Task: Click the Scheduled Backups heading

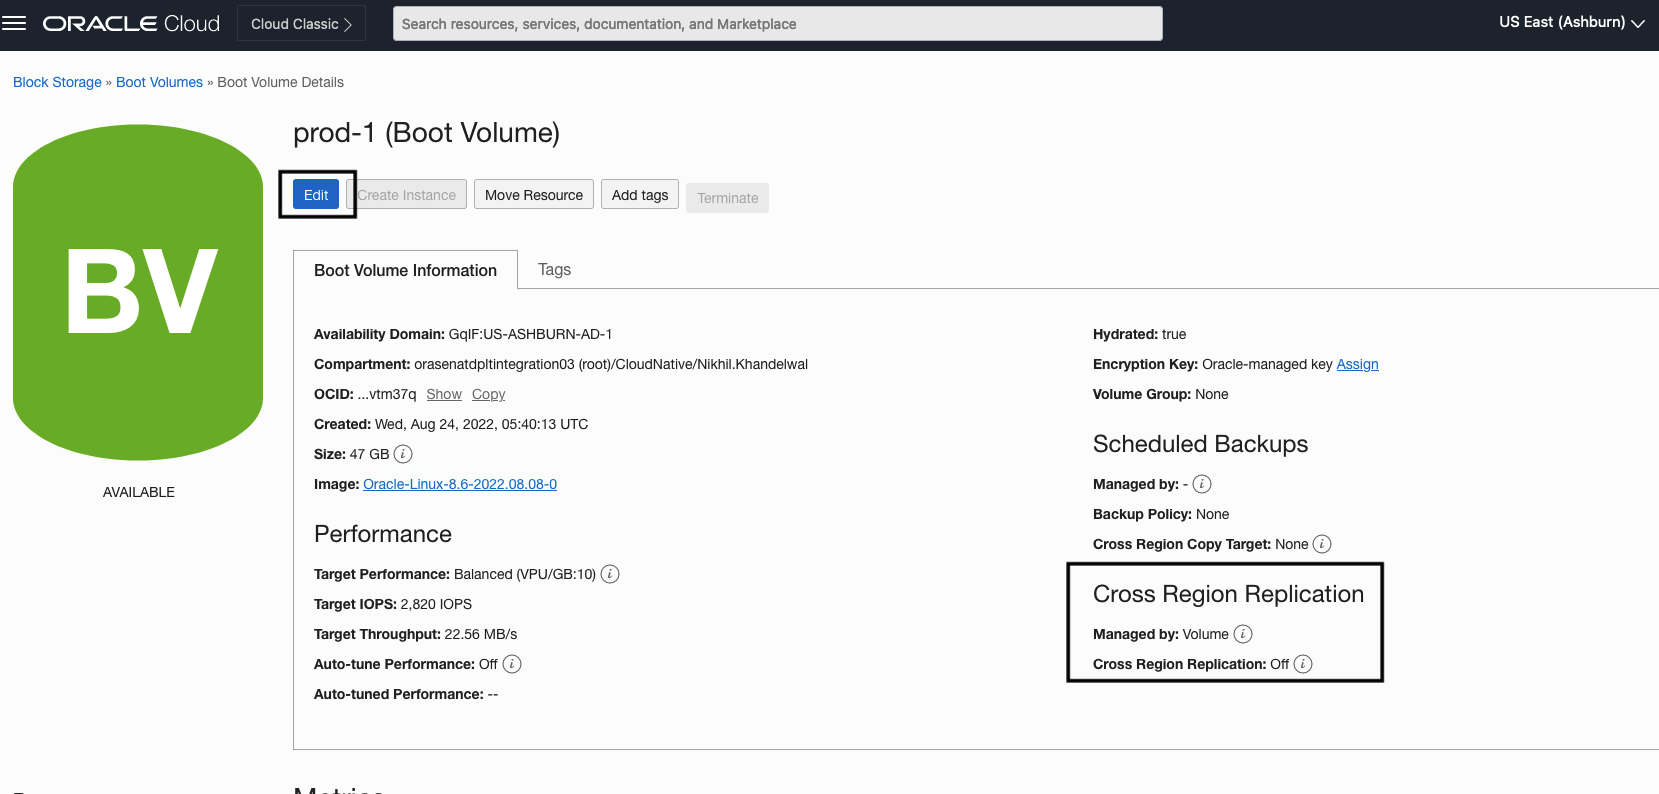Action: (1200, 444)
